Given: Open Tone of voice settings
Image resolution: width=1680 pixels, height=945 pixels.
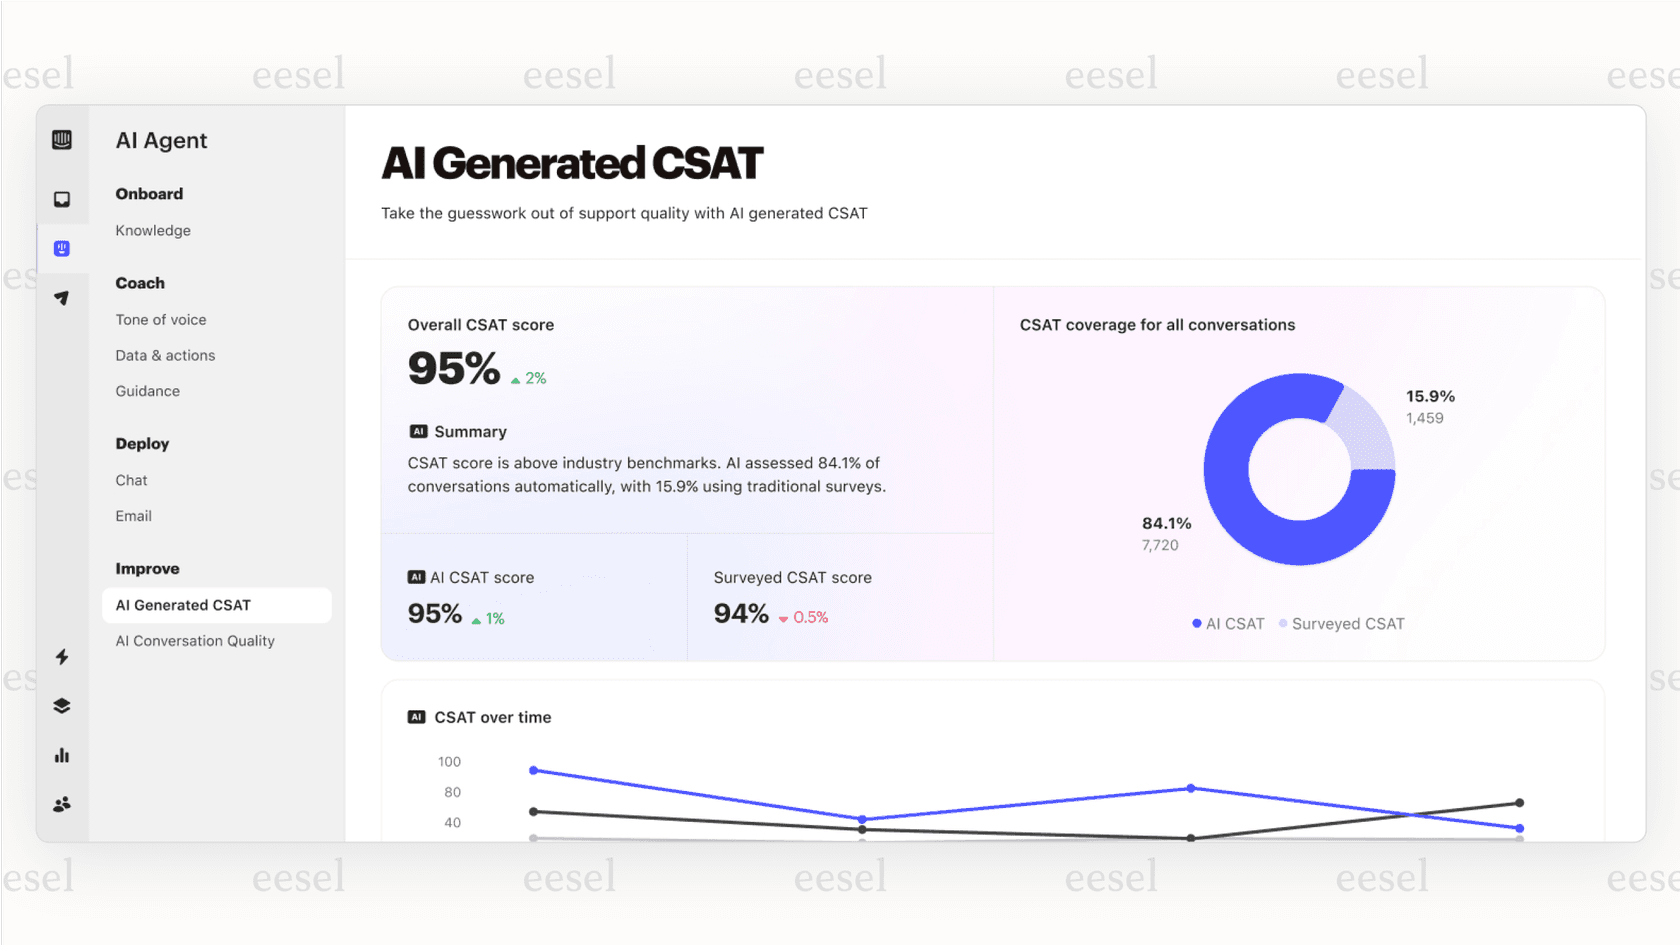Looking at the screenshot, I should pos(161,319).
